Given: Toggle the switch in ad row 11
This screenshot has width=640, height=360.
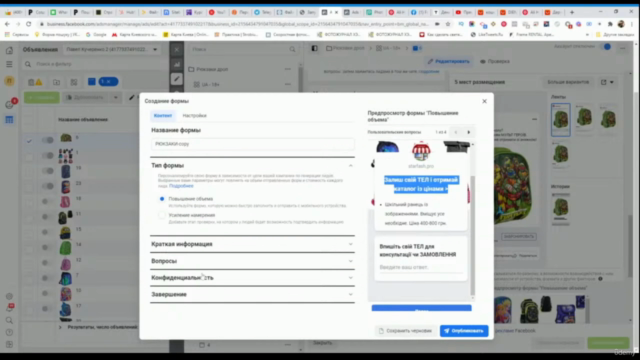Looking at the screenshot, I should [47, 217].
